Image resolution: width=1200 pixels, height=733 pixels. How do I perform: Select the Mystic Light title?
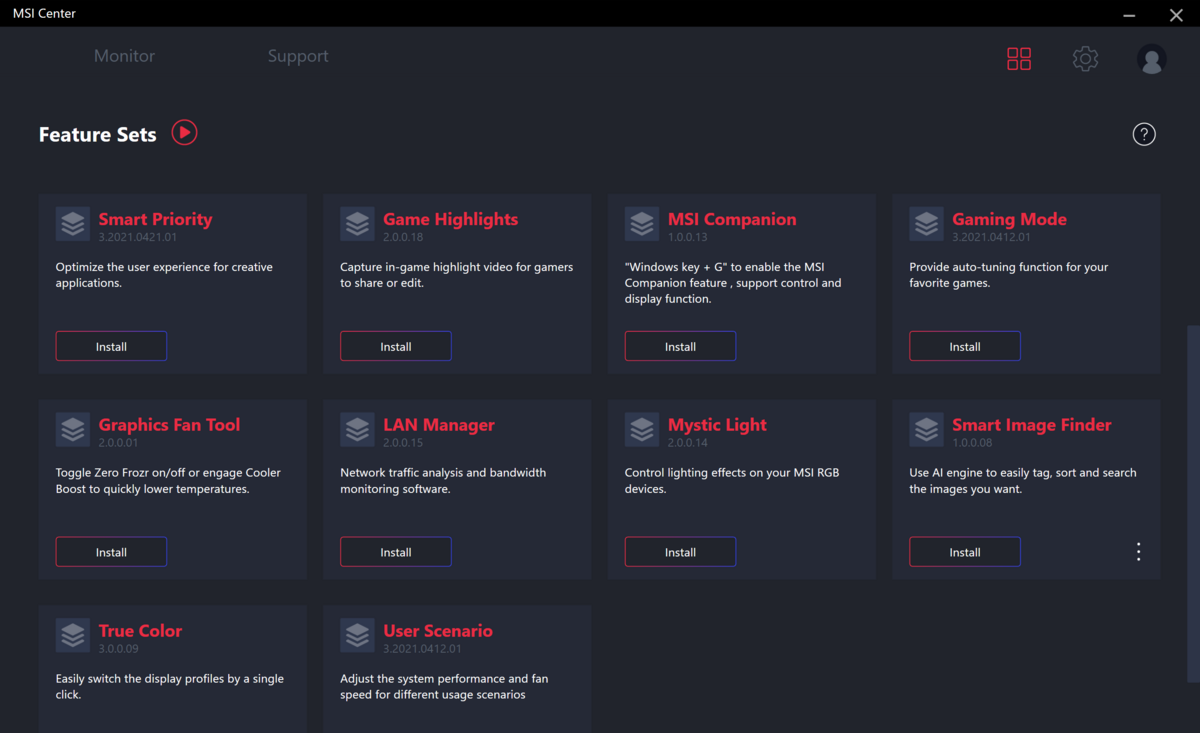717,425
